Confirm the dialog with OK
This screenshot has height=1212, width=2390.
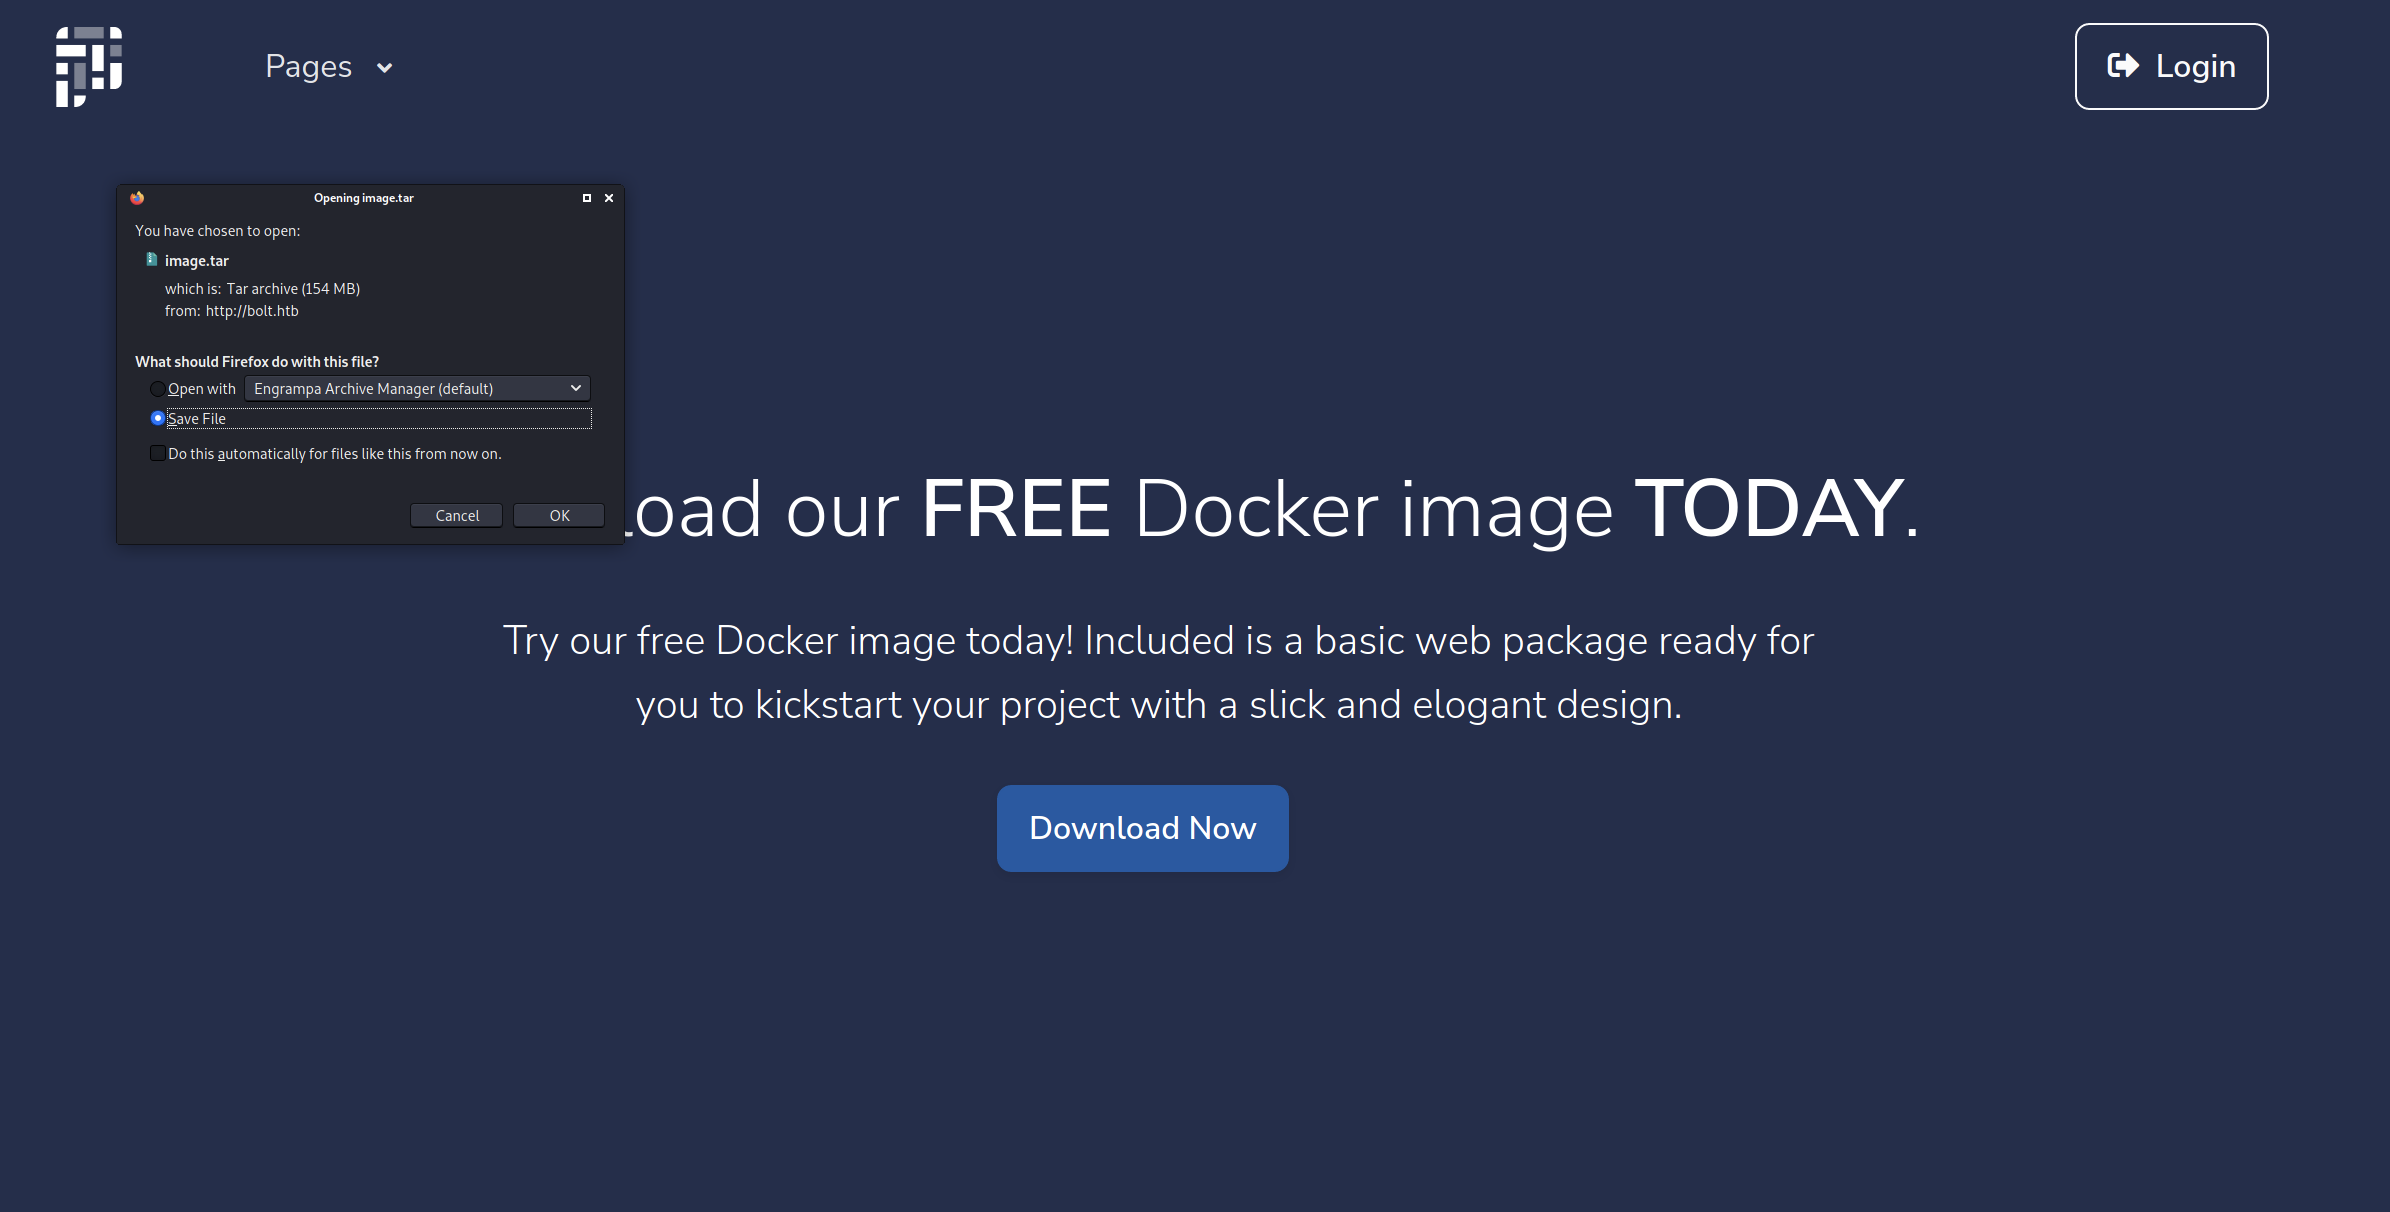559,516
